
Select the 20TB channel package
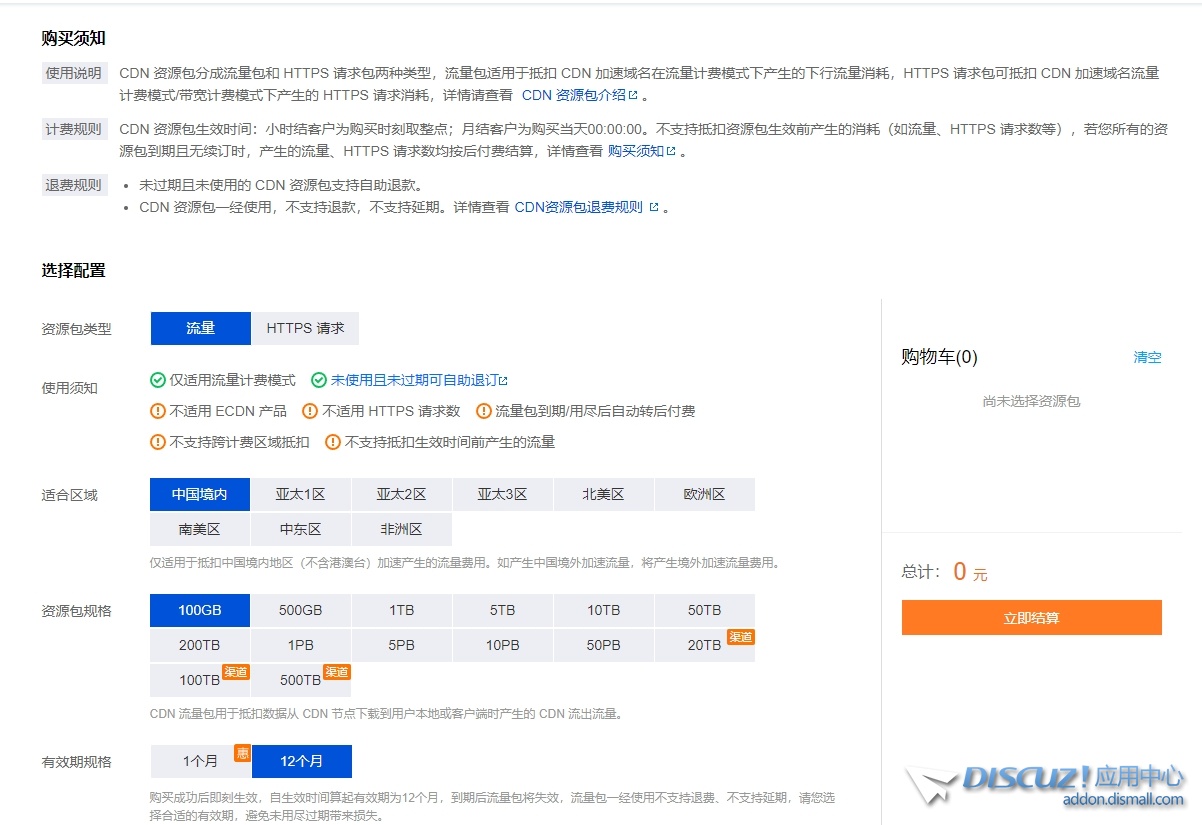(x=704, y=645)
